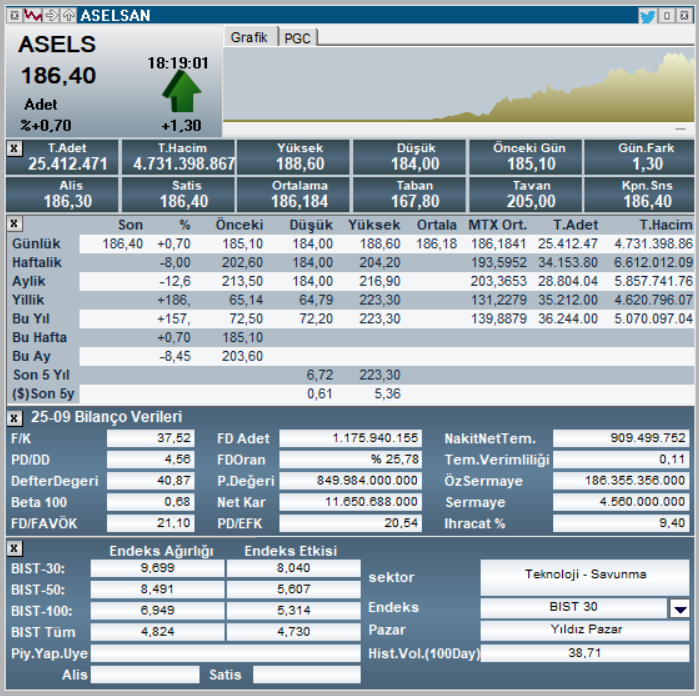Collapse chart using the minus mark below it
This screenshot has width=699, height=696.
pyautogui.click(x=680, y=129)
